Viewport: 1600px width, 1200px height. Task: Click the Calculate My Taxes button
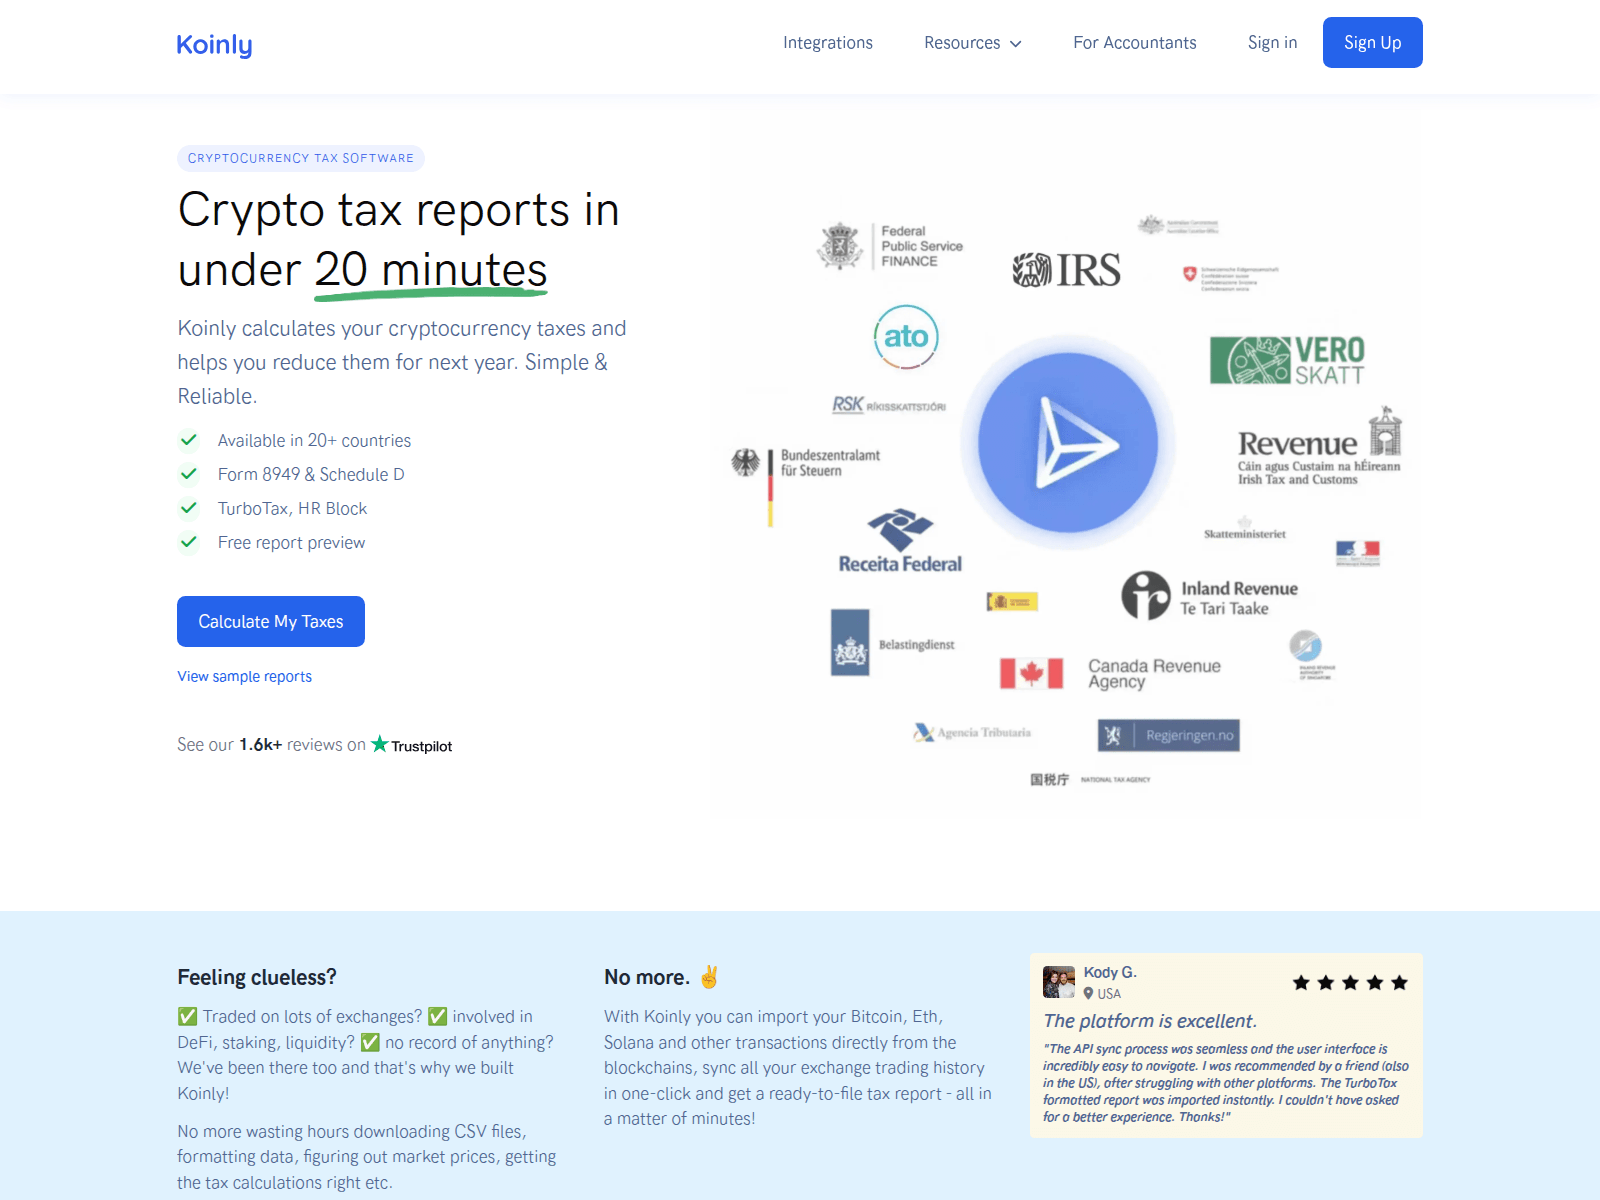click(x=271, y=622)
